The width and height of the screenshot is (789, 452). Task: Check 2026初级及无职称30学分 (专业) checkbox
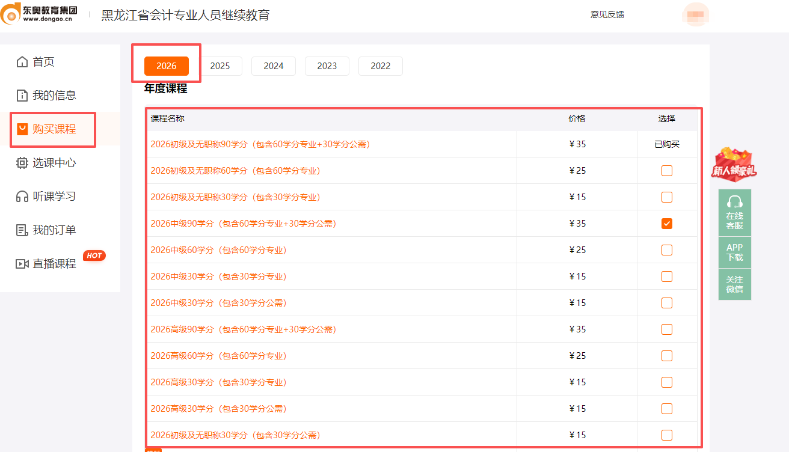[x=667, y=197]
